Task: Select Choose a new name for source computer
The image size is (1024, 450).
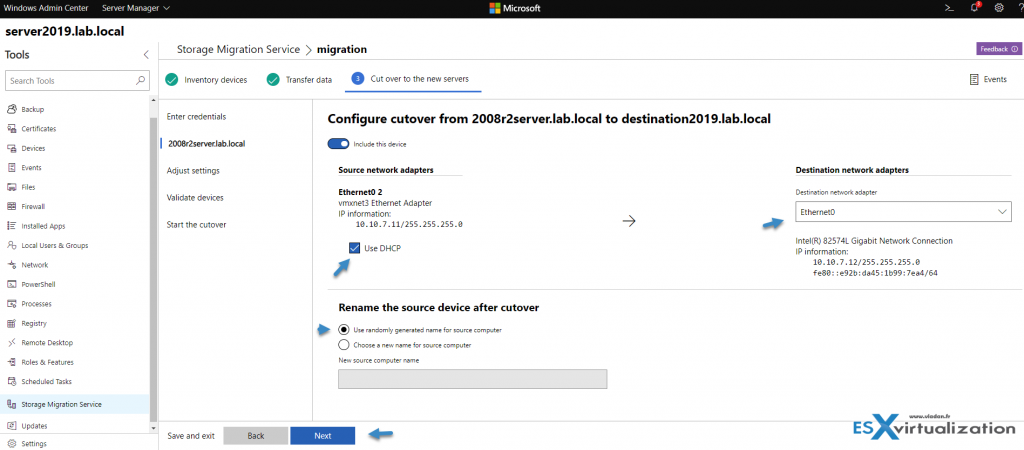Action: pyautogui.click(x=344, y=345)
